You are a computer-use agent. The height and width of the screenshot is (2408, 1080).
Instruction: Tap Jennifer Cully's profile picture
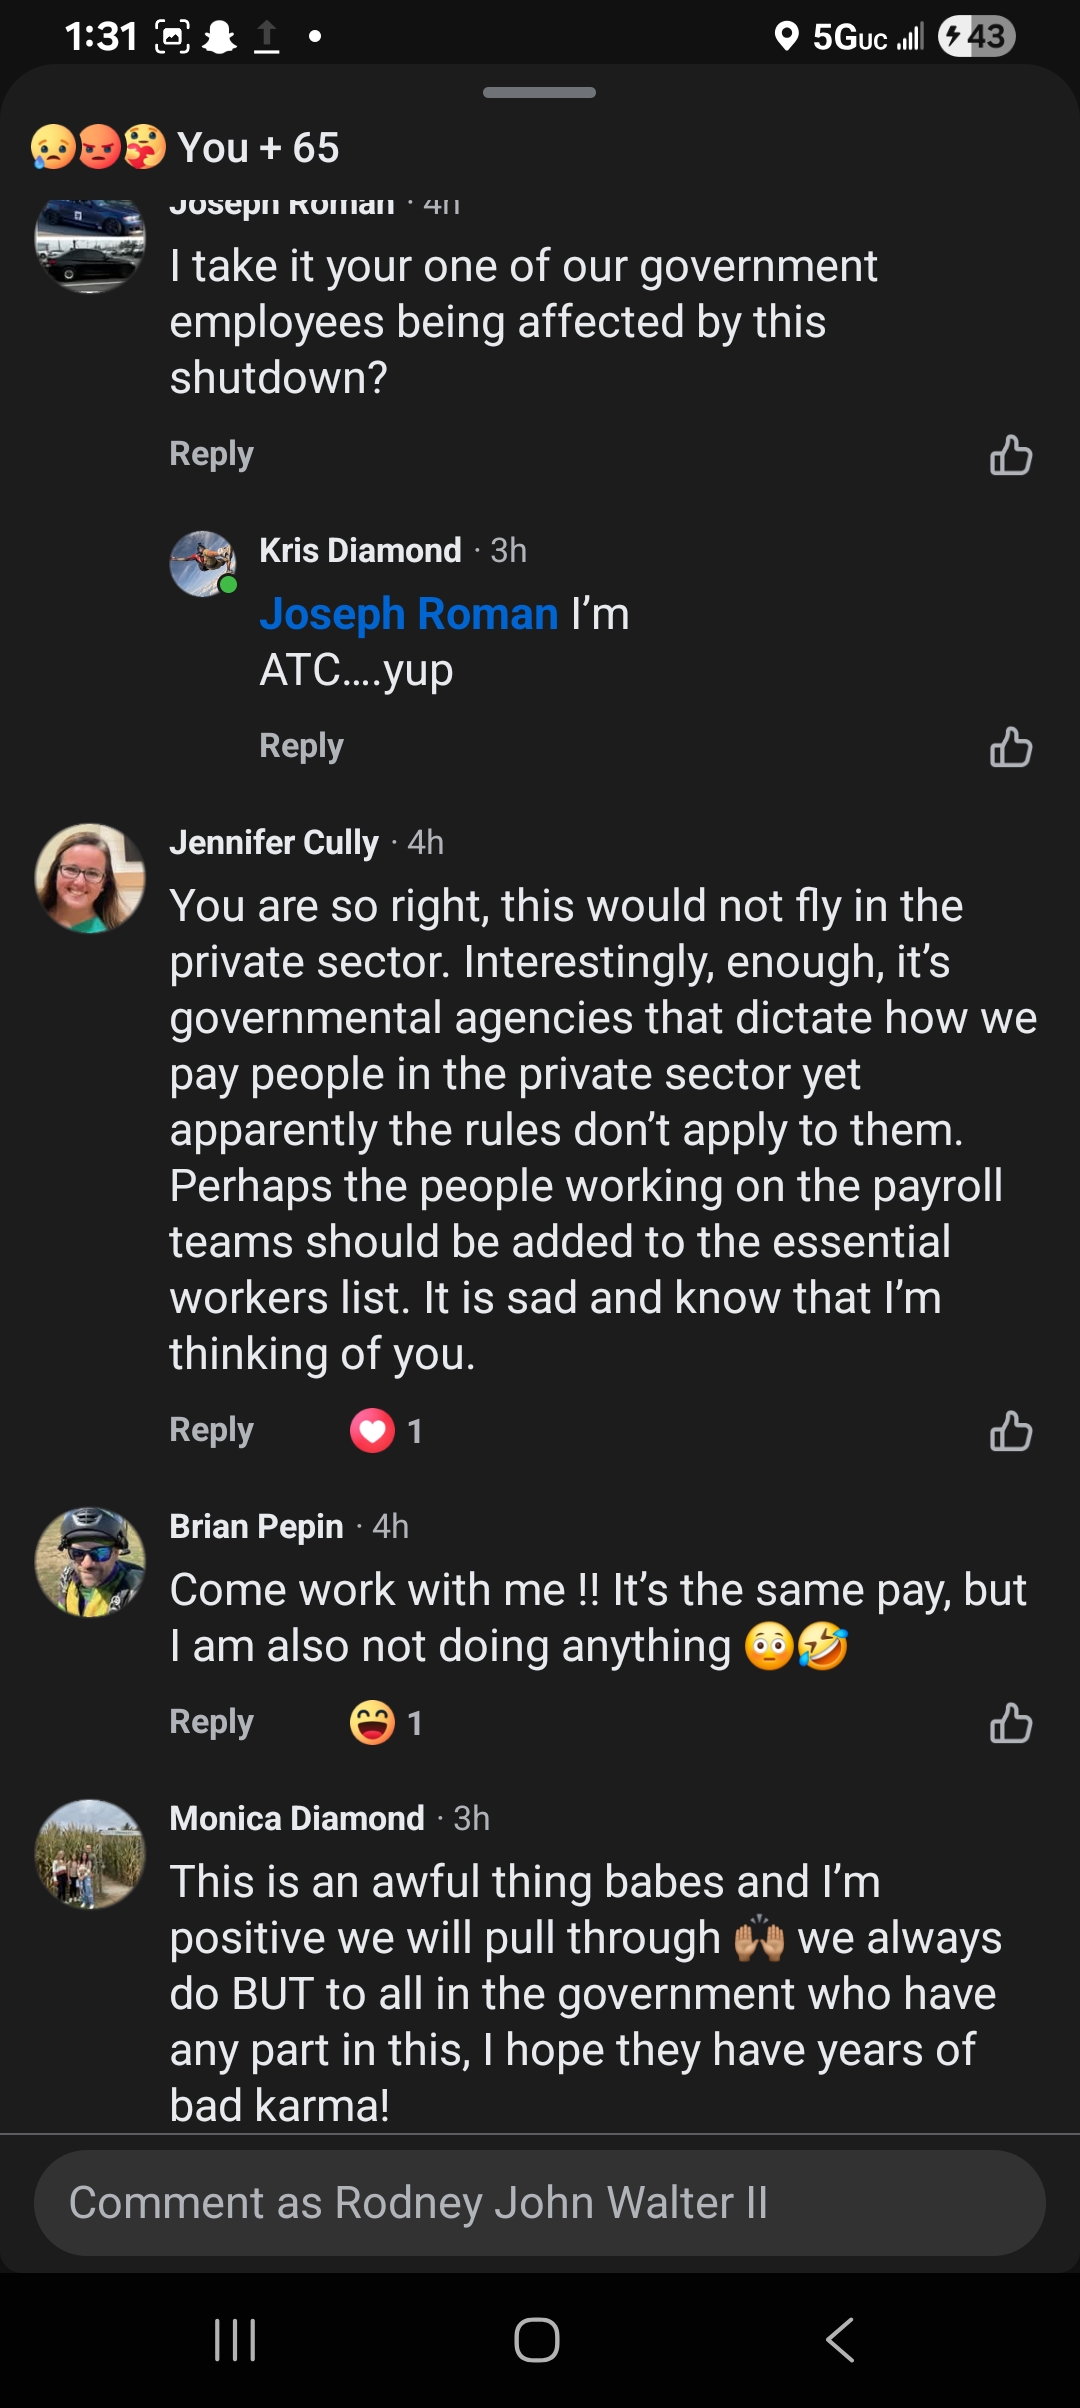(90, 878)
